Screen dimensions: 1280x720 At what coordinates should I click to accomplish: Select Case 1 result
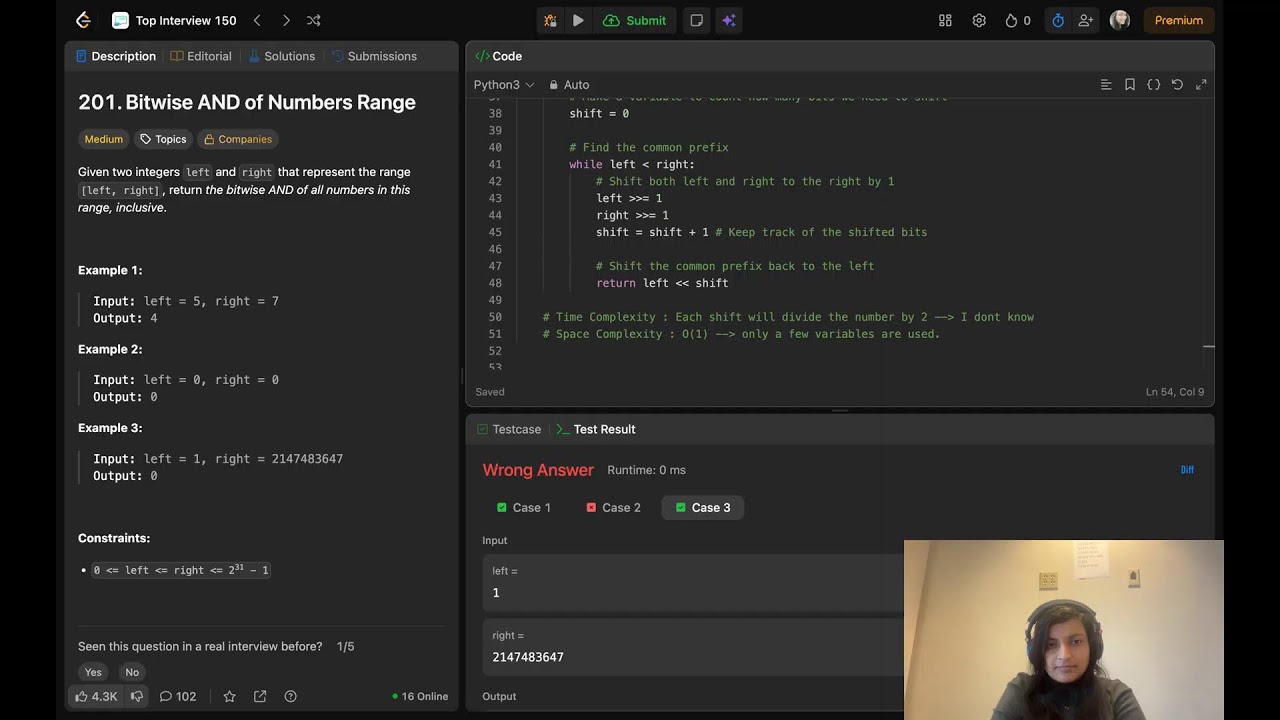[524, 508]
